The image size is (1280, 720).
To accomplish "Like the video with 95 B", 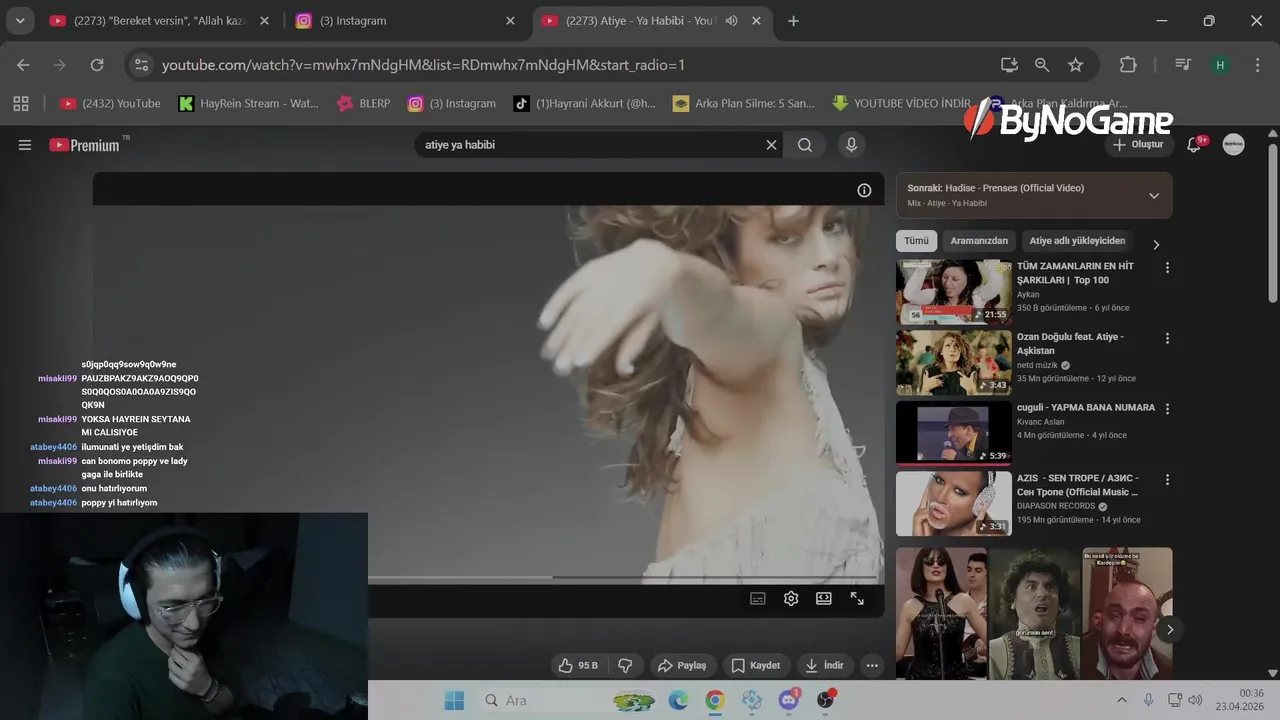I will (x=578, y=665).
